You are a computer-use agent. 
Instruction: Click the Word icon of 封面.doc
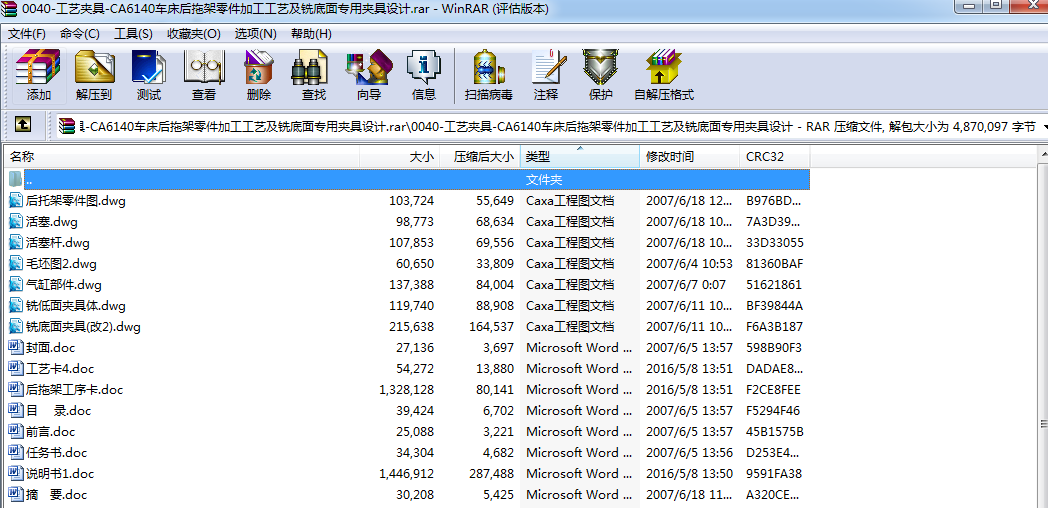[16, 348]
